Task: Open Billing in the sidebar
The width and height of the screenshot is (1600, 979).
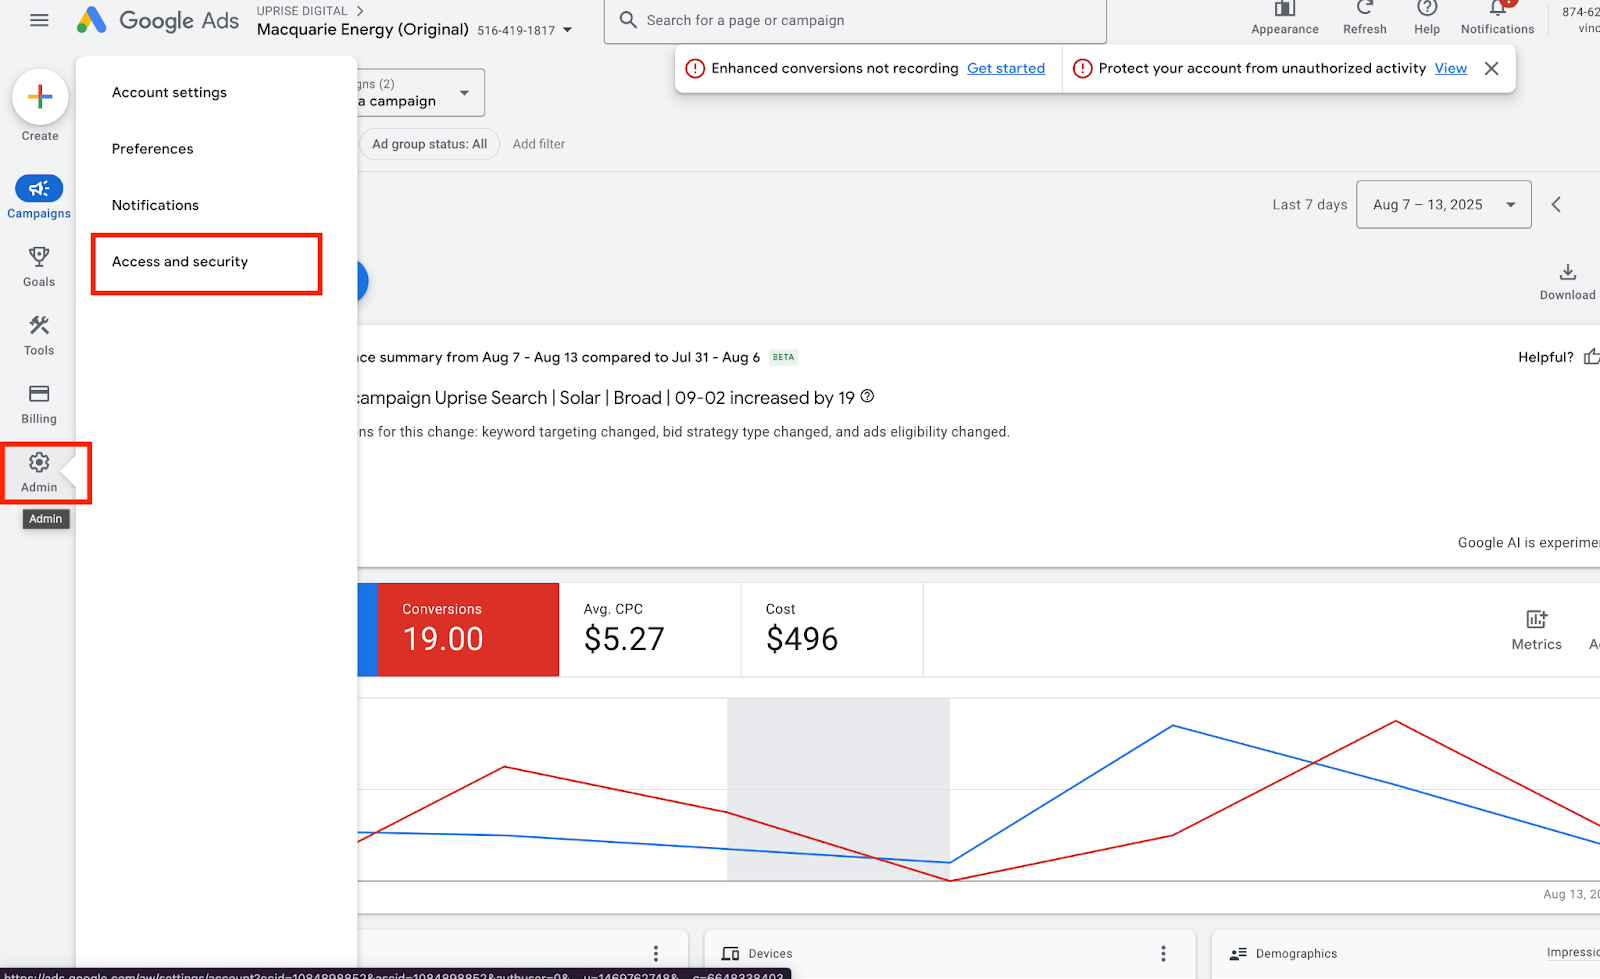Action: click(x=39, y=404)
